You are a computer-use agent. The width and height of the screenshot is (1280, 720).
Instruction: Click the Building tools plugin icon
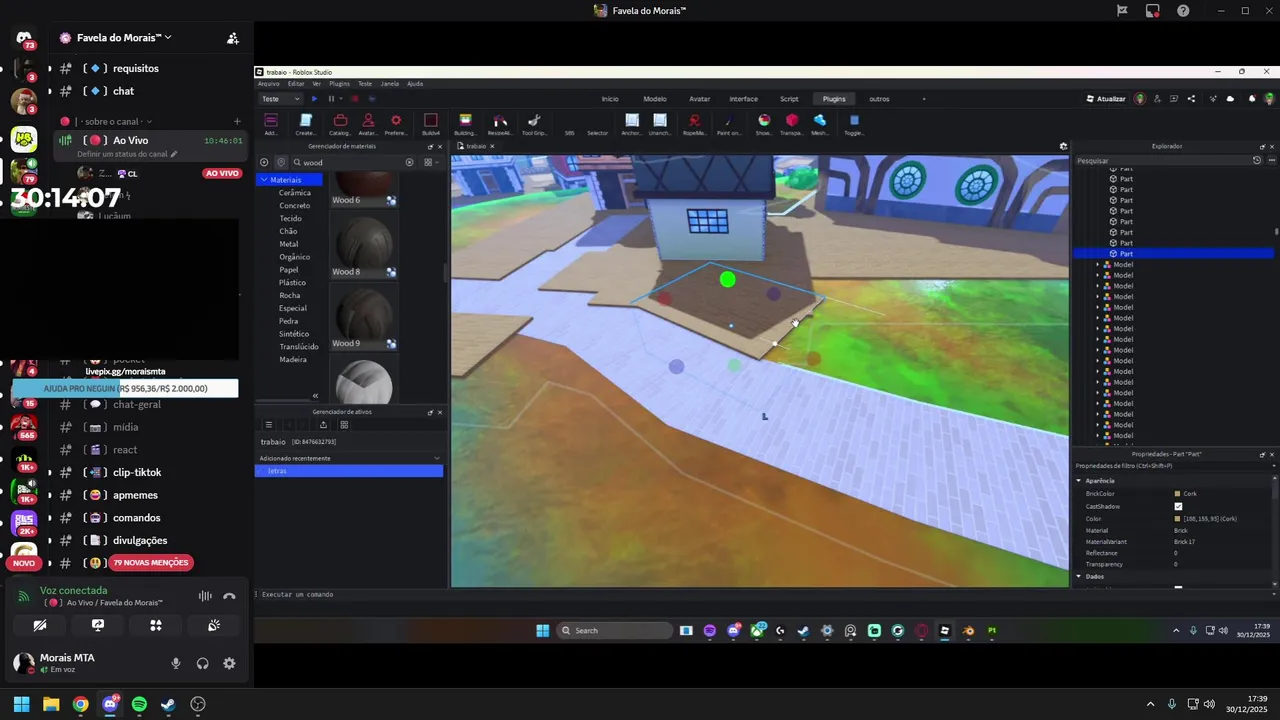point(465,121)
